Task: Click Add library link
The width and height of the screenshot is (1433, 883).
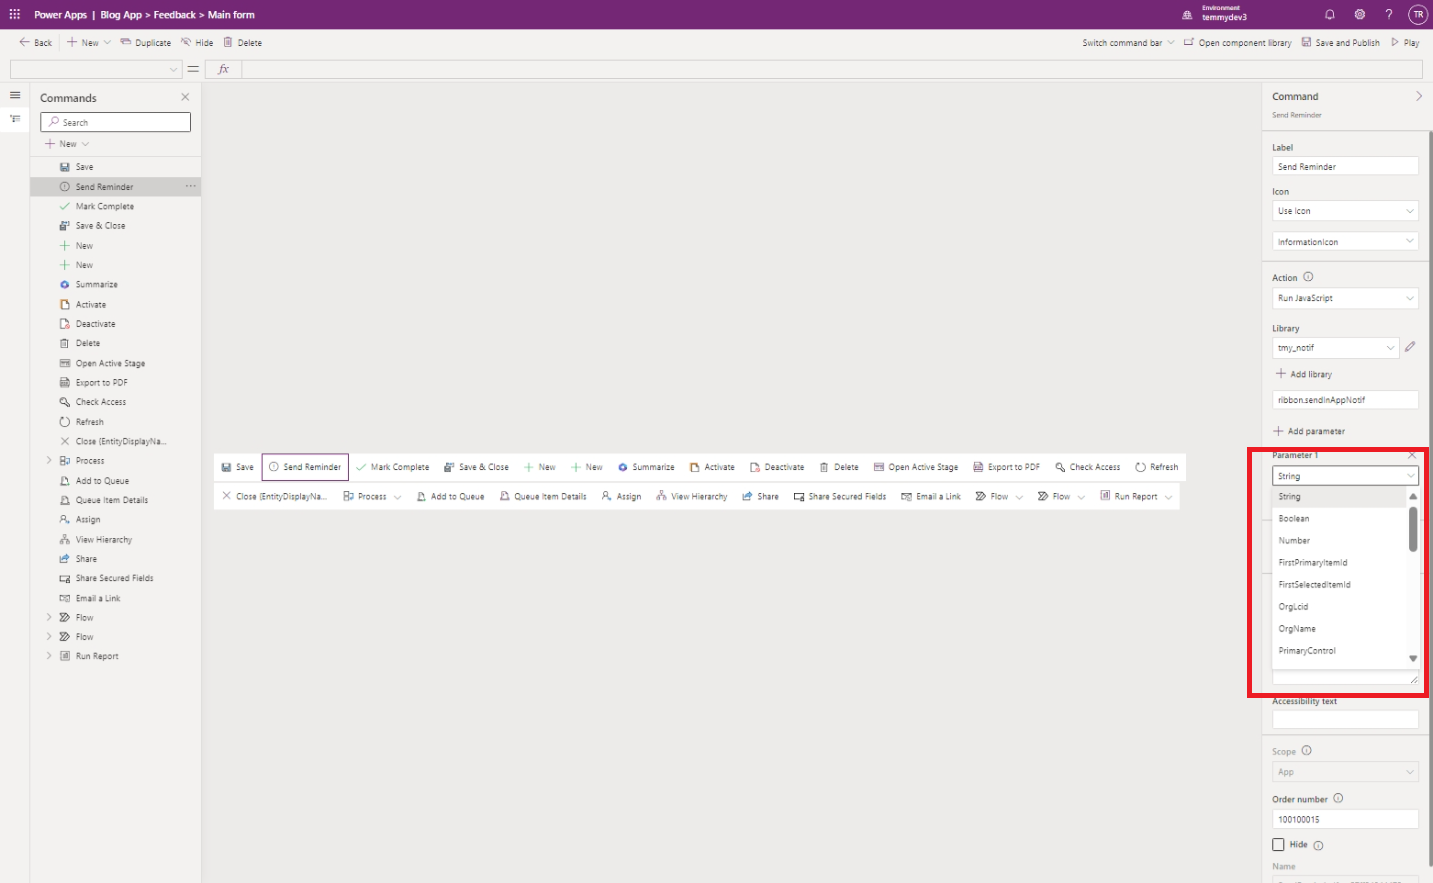Action: [x=1304, y=374]
